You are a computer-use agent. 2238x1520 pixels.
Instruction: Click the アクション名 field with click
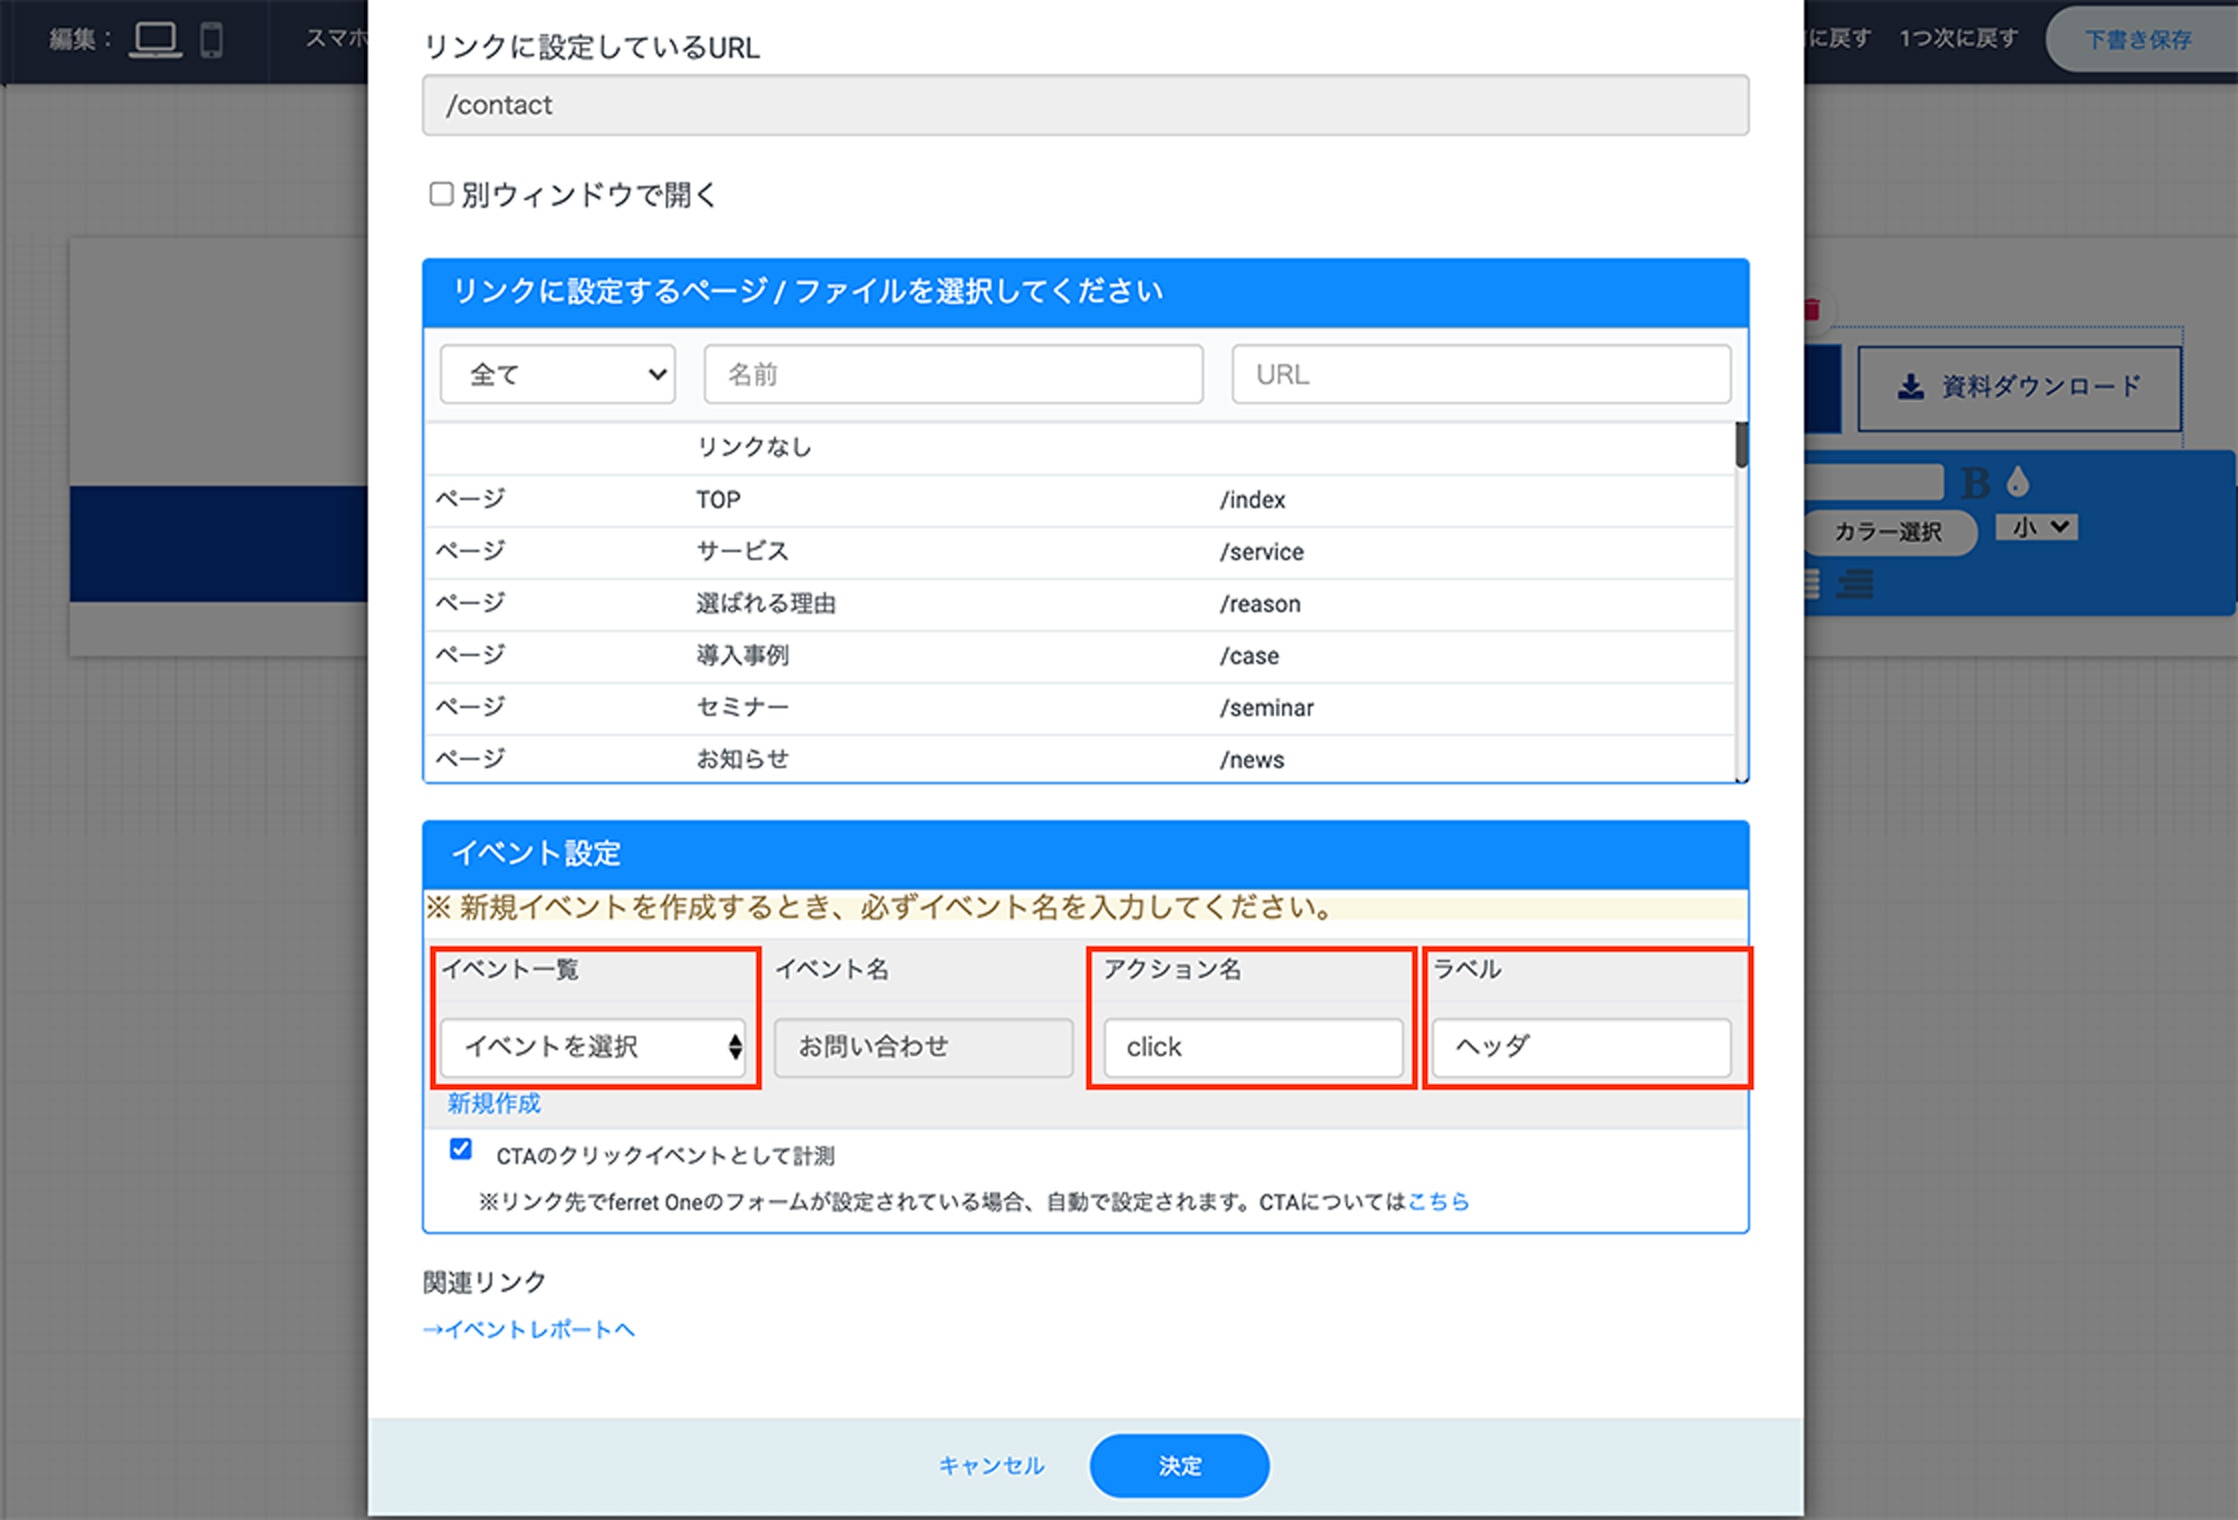[x=1253, y=1047]
